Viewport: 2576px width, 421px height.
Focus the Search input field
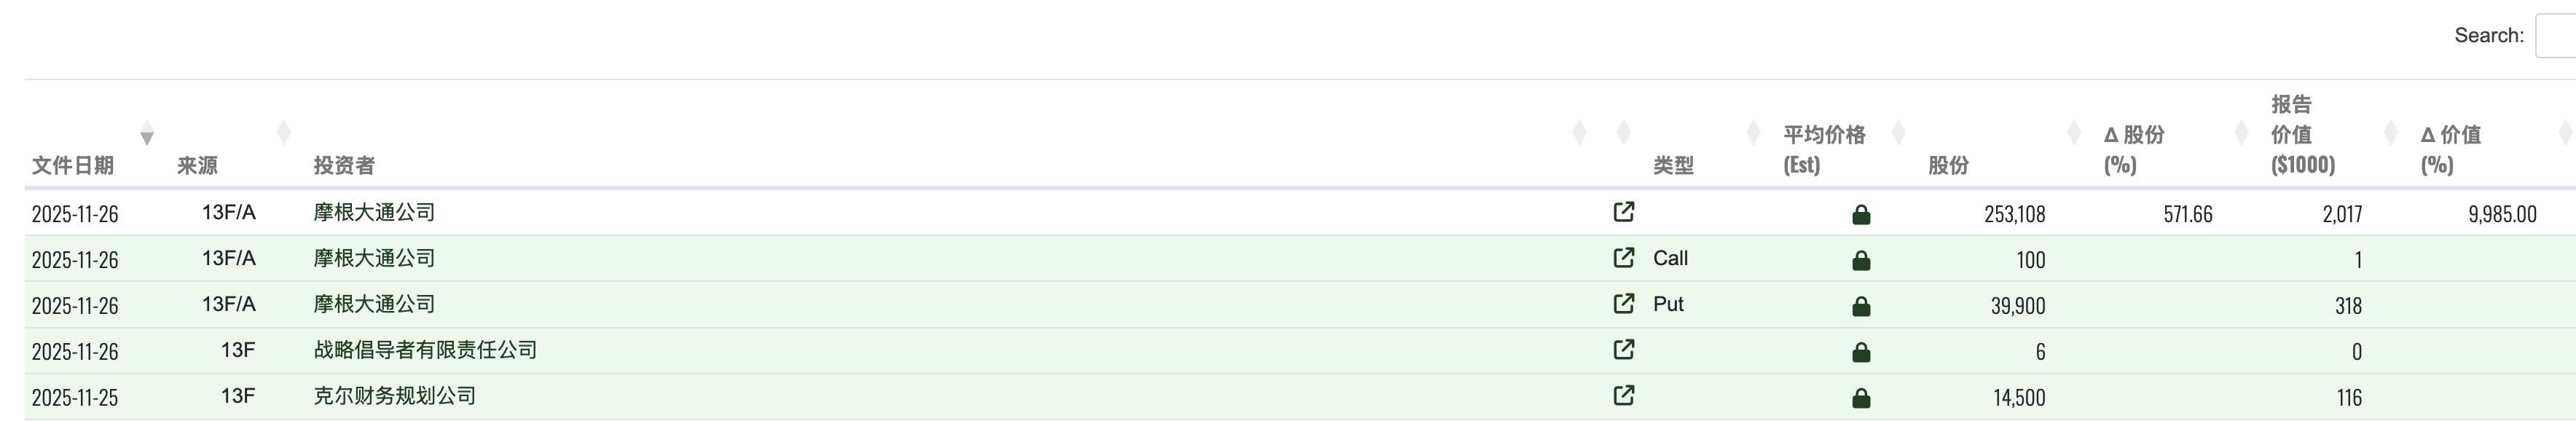[2556, 36]
